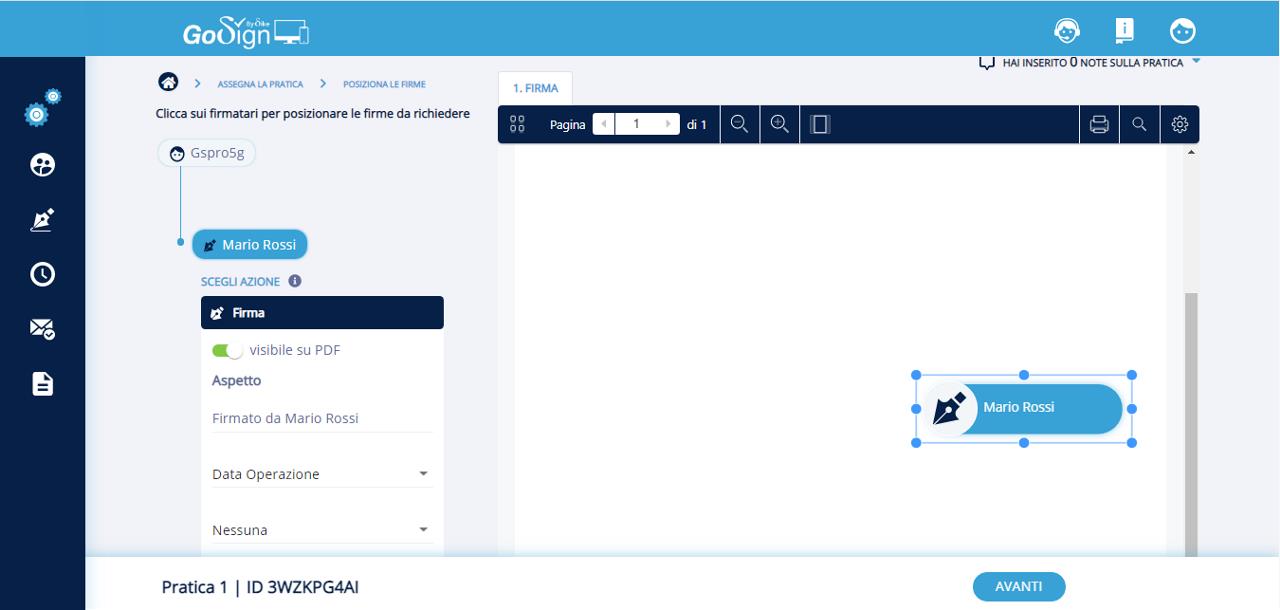Click 'ASSEGNA LA PRATICA' breadcrumb

260,84
